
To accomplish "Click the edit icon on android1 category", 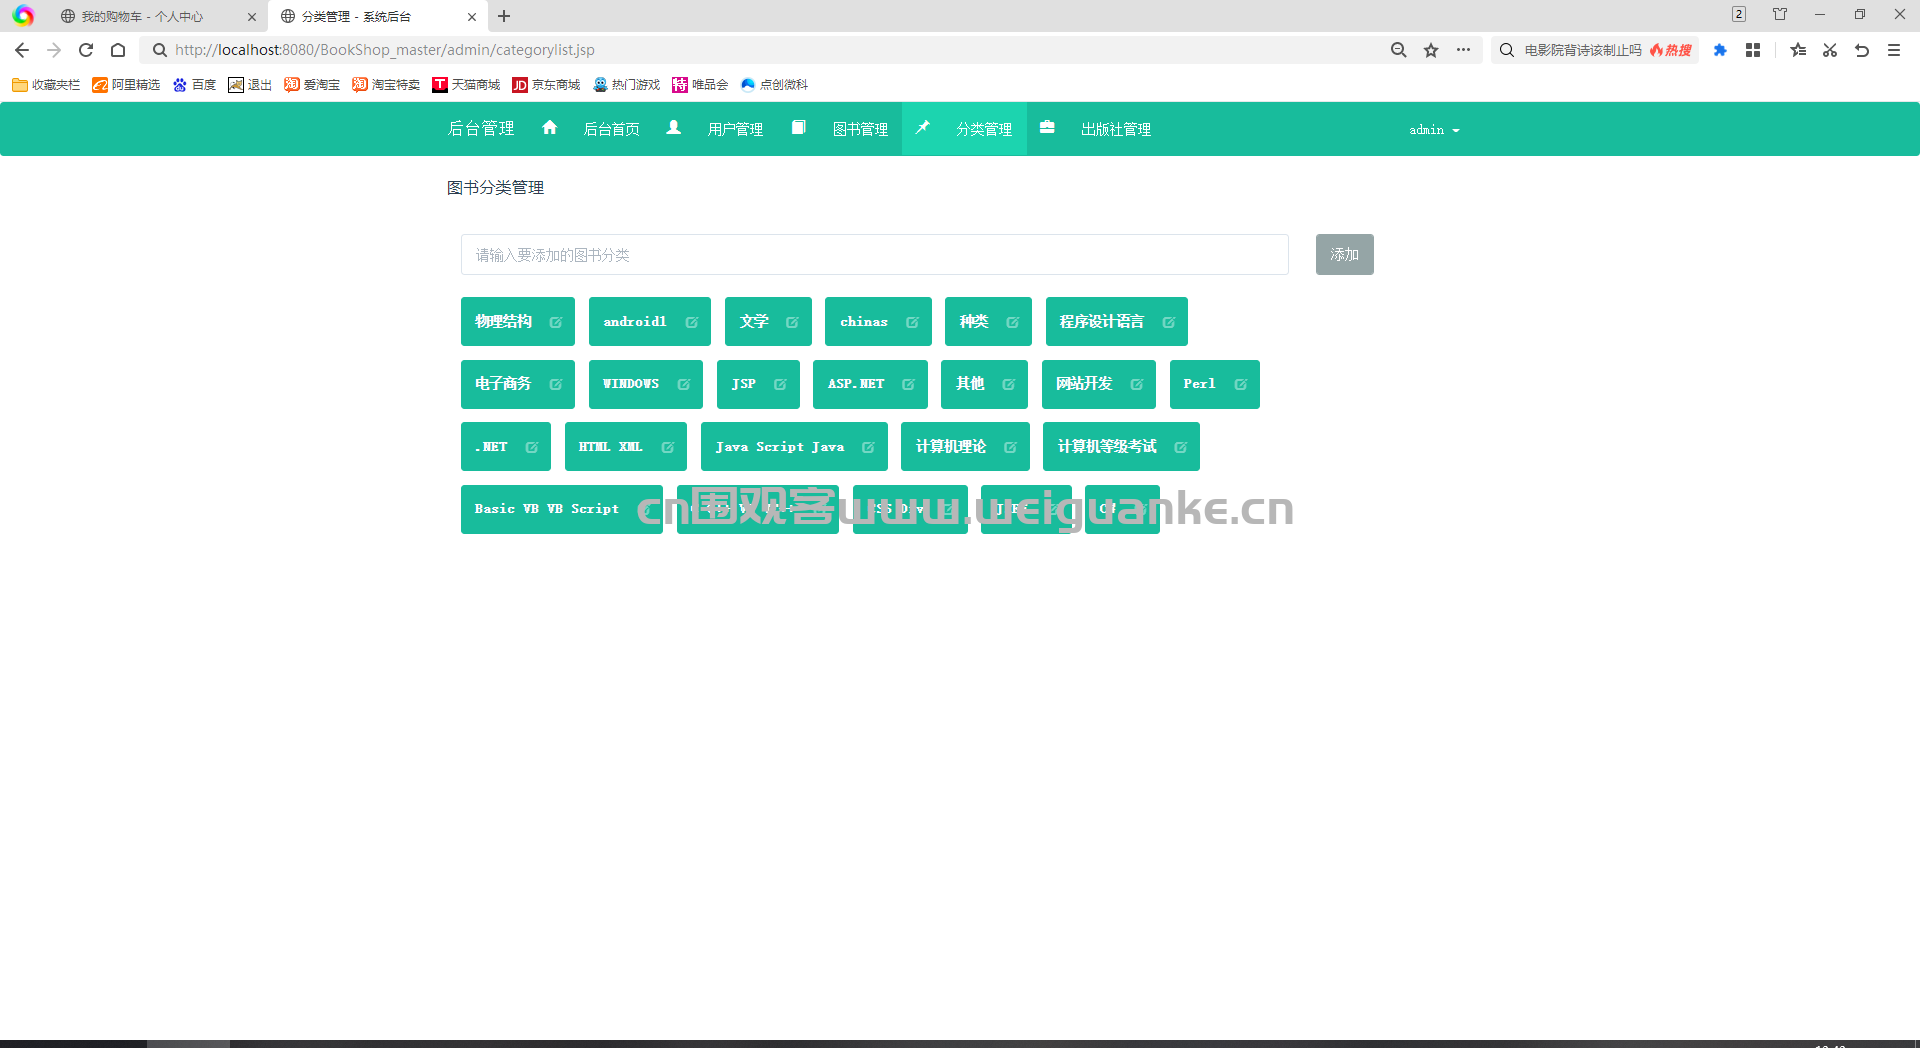I will [x=692, y=322].
